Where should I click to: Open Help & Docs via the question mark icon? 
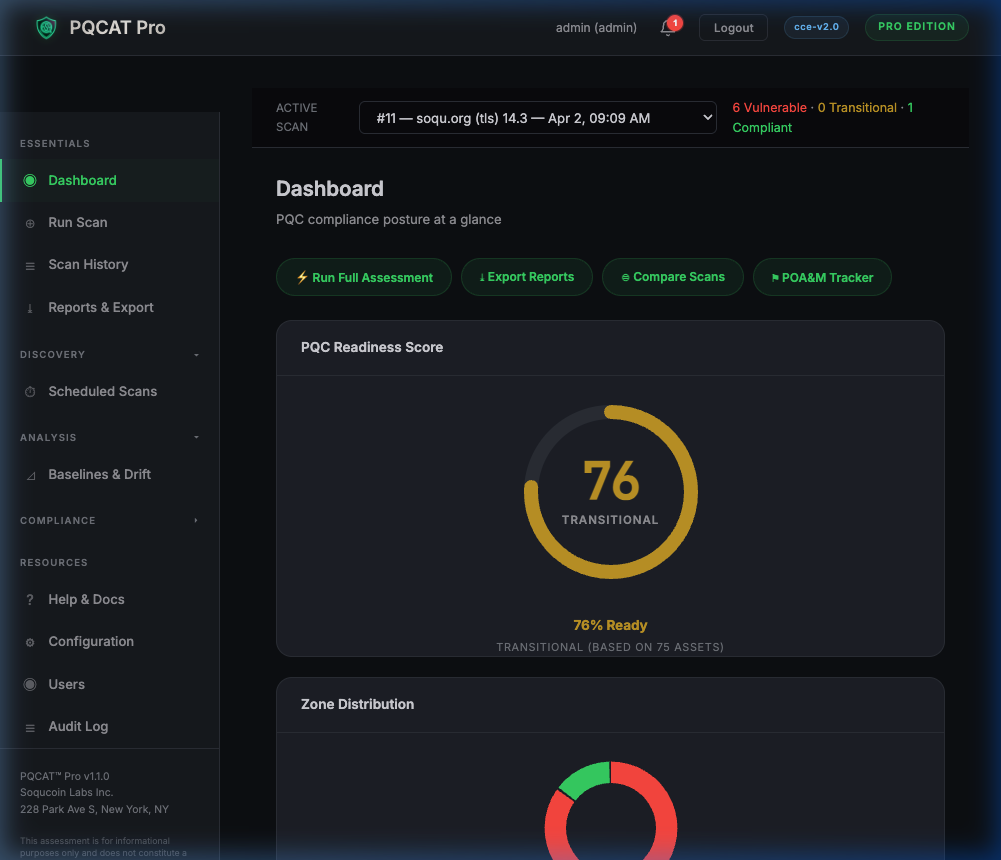click(28, 599)
